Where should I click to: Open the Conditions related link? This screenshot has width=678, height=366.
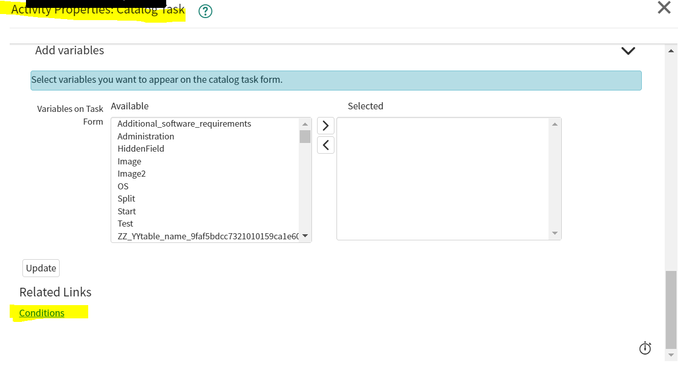[x=42, y=313]
